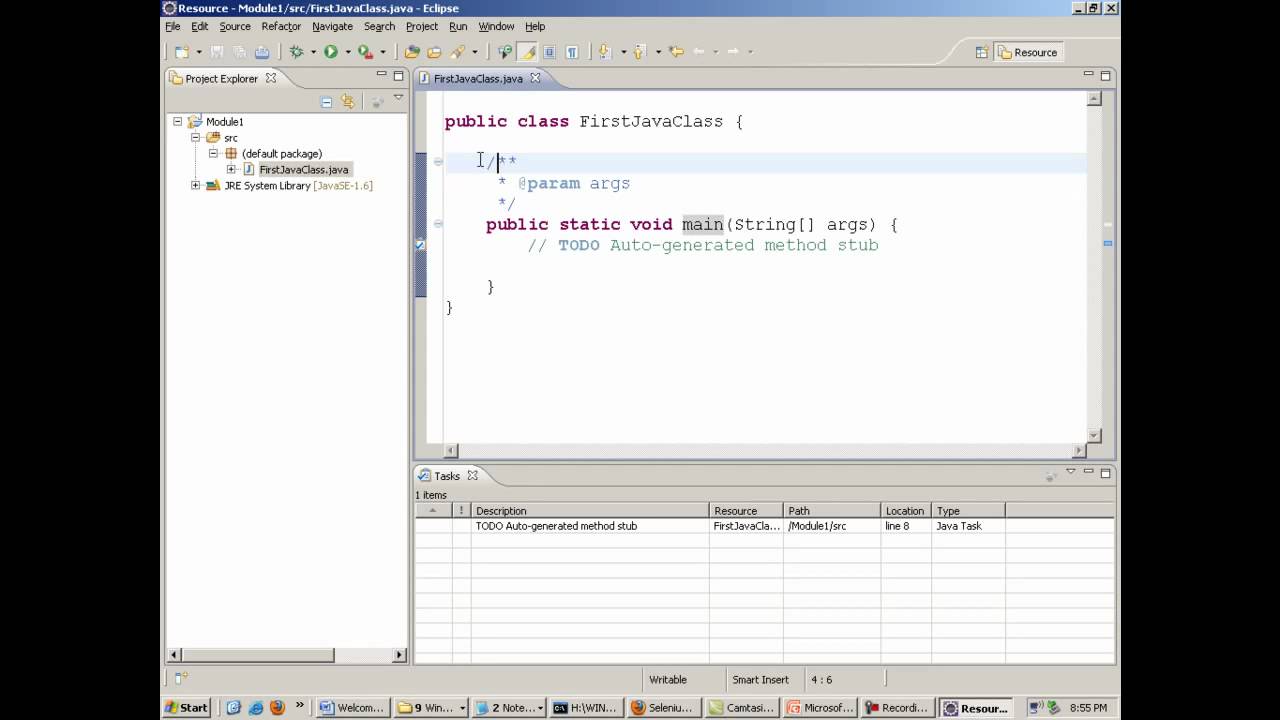1280x720 pixels.
Task: Open the Source menu
Action: point(235,26)
